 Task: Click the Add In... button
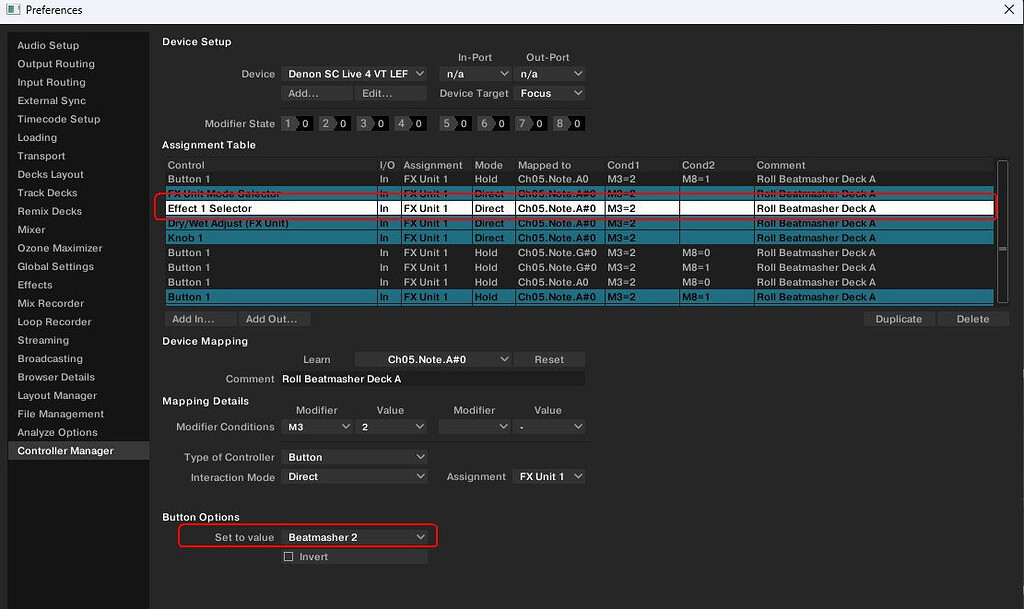200,318
